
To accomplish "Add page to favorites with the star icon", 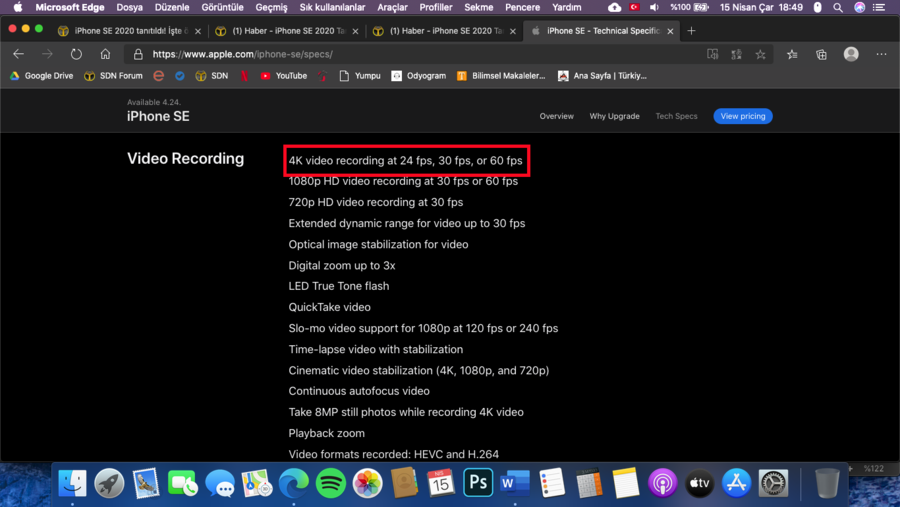I will click(x=761, y=55).
